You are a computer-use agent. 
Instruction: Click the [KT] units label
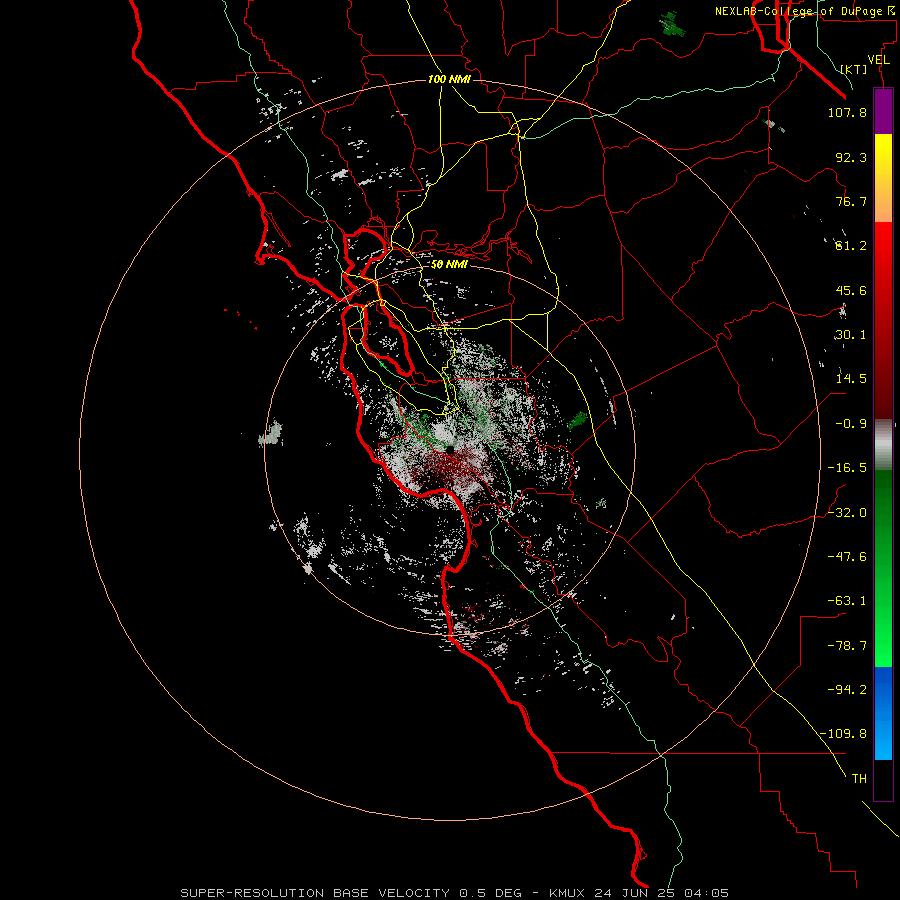854,69
